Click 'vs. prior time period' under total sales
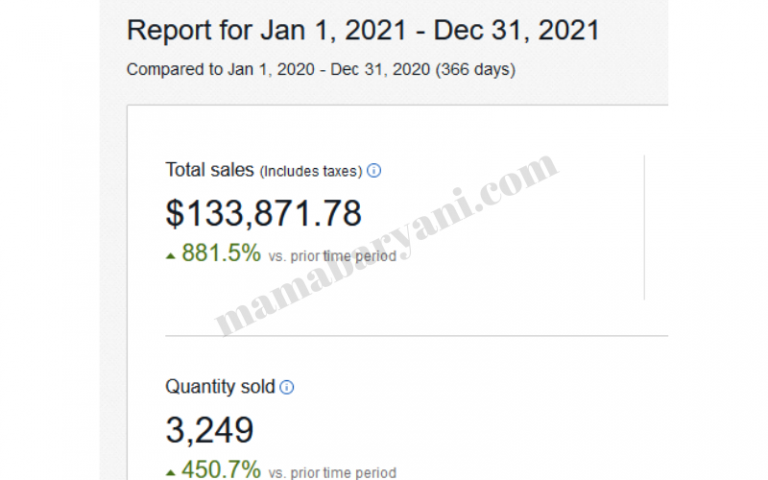 pos(333,256)
